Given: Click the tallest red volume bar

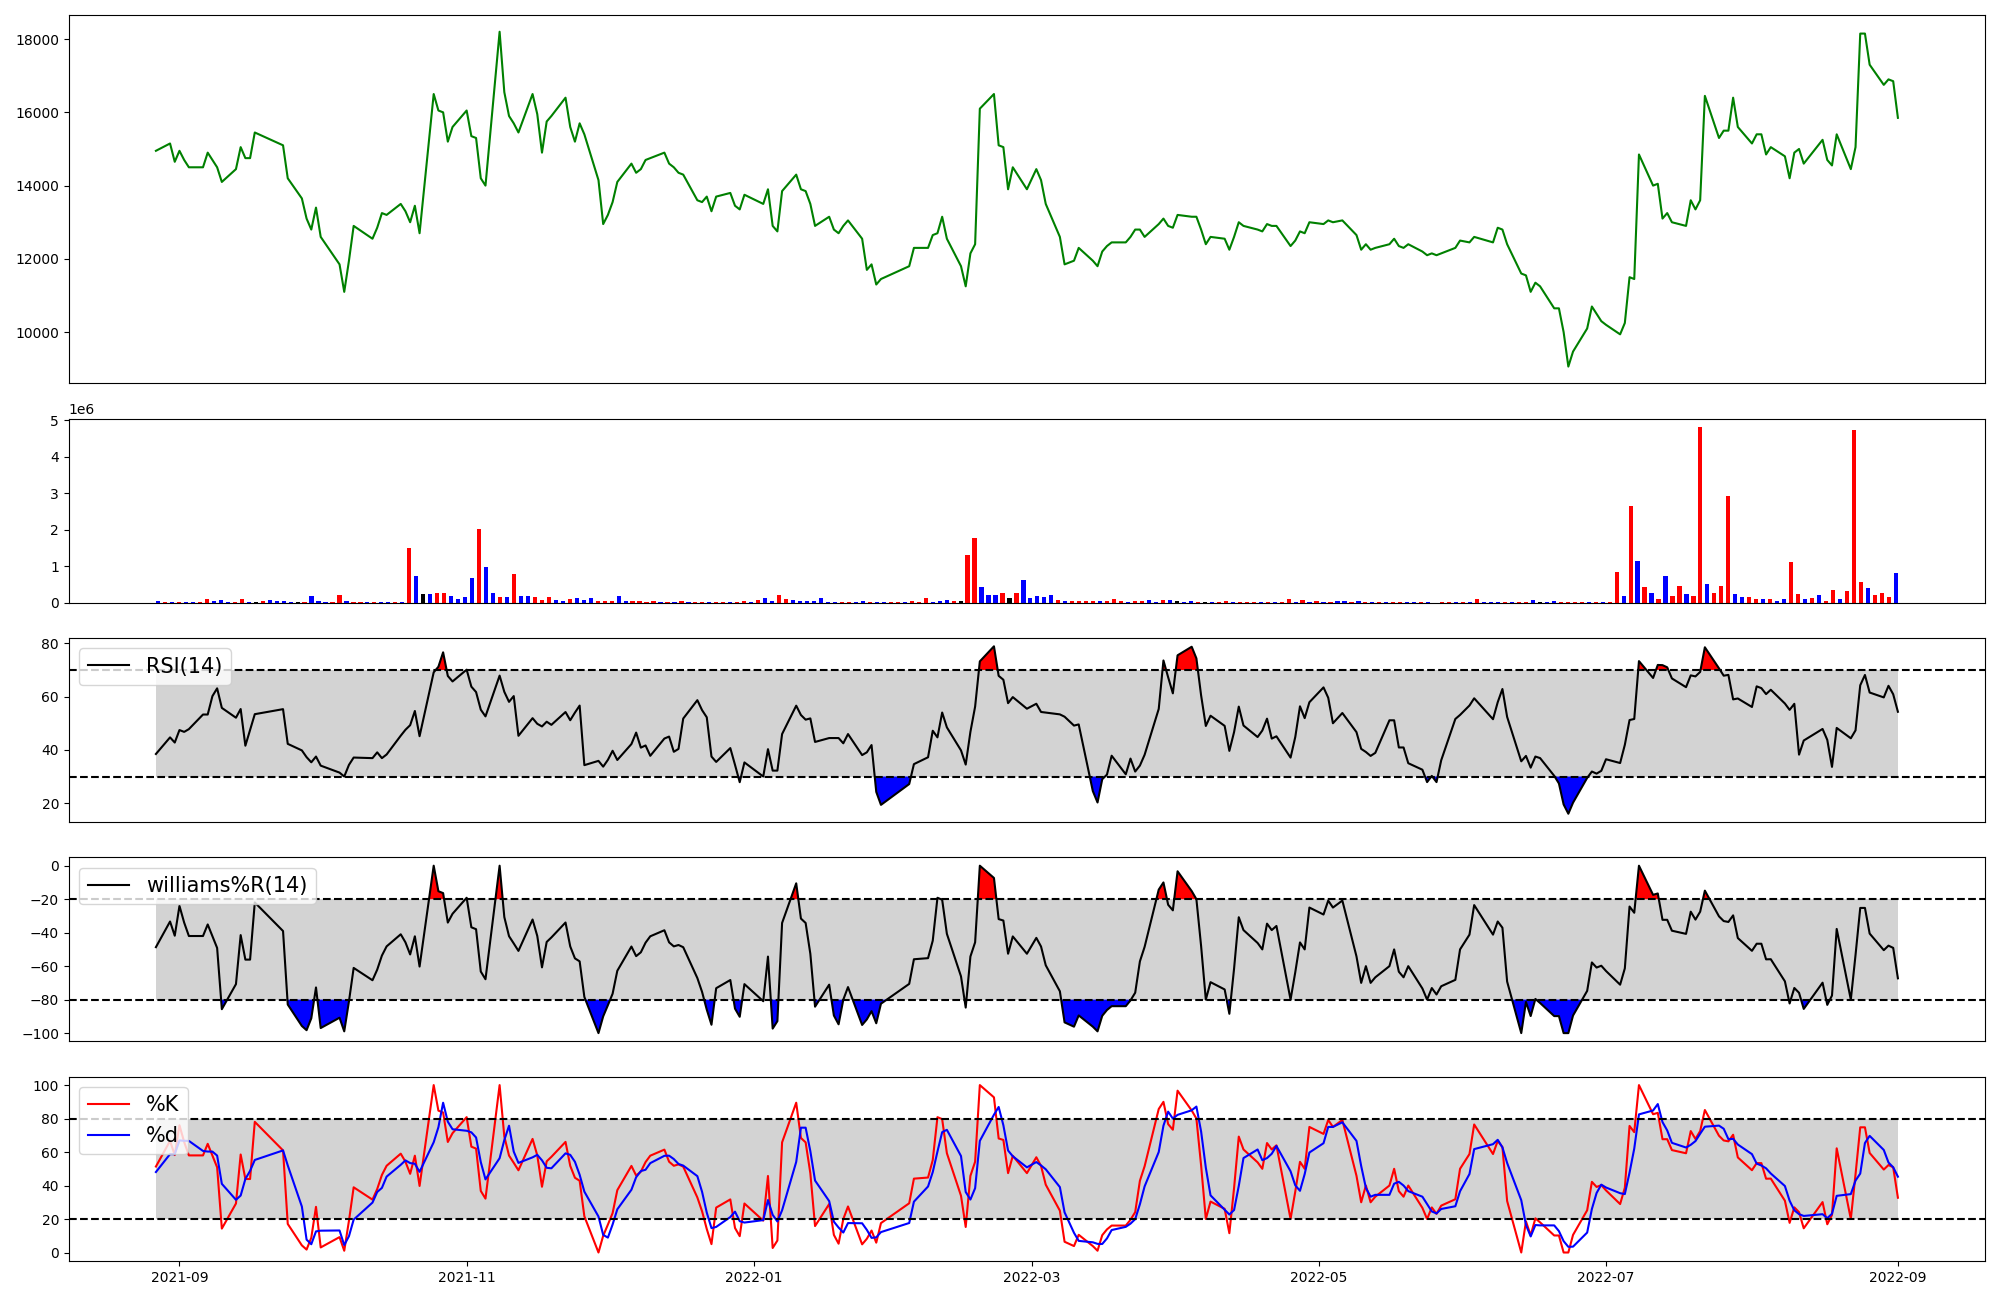Looking at the screenshot, I should [x=1700, y=515].
